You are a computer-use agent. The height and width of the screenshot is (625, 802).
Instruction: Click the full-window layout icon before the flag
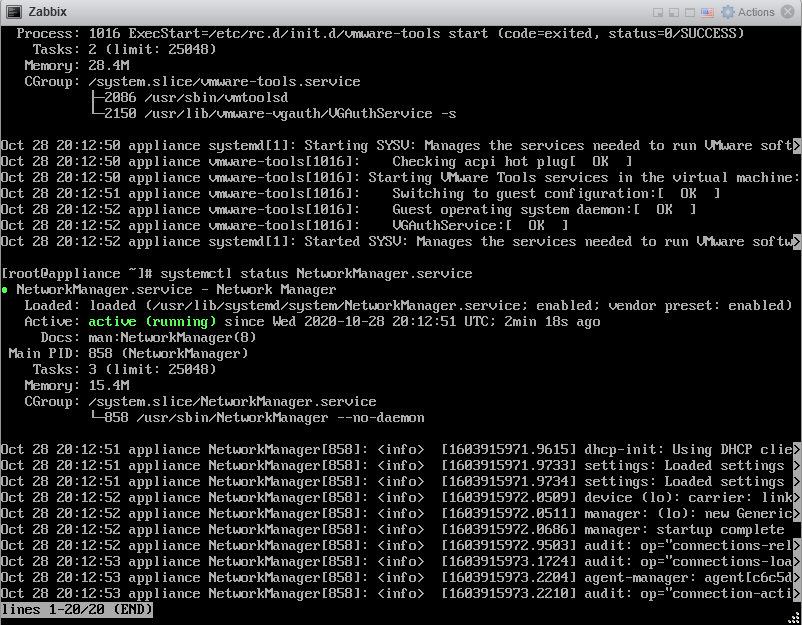[690, 12]
